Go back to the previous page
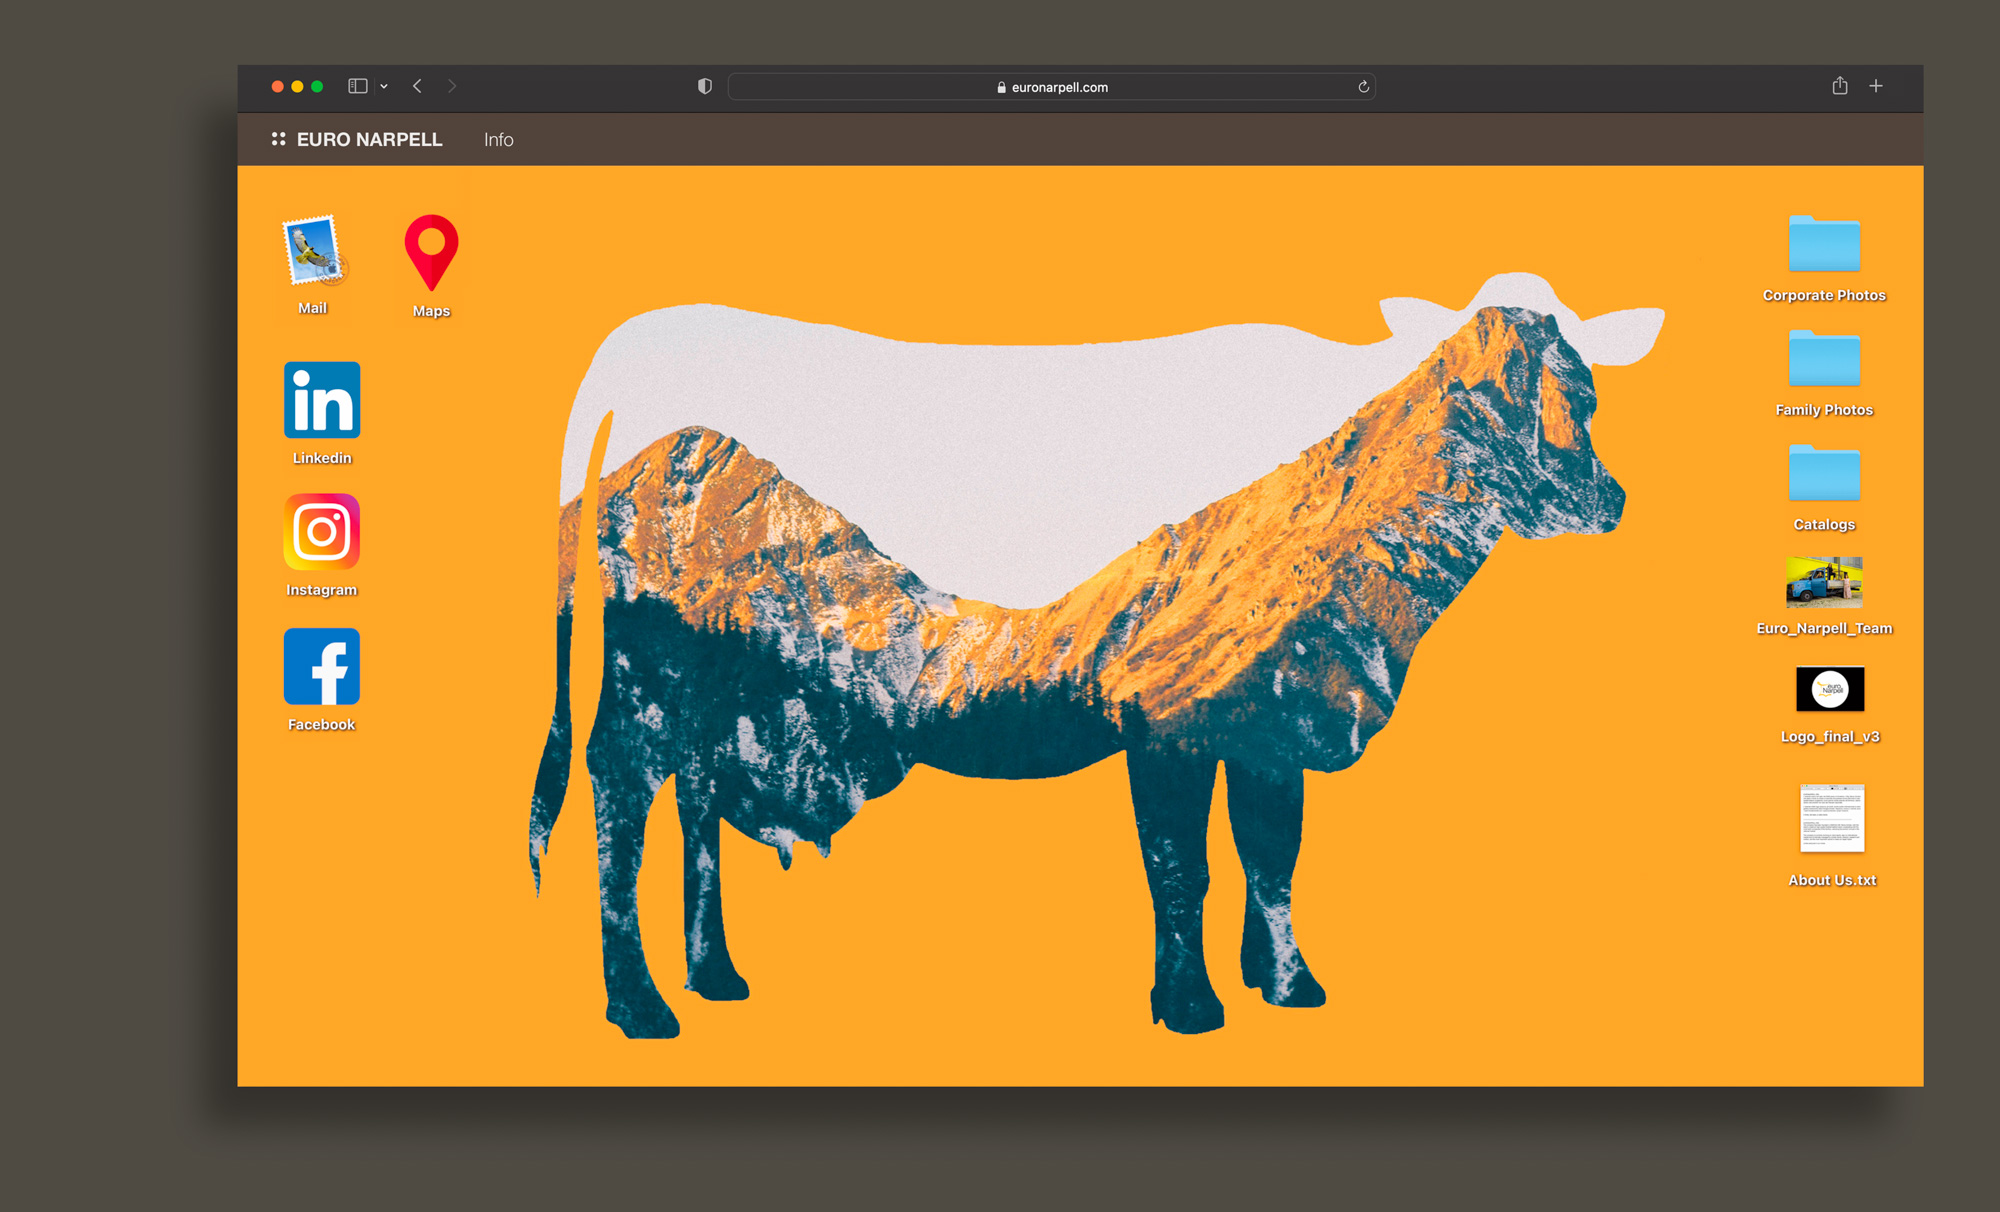Viewport: 2000px width, 1212px height. [417, 86]
